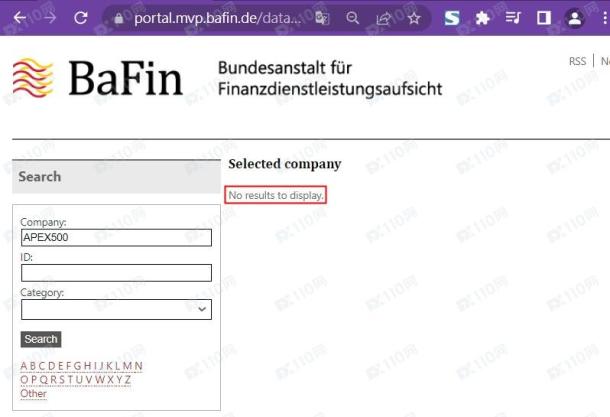Select letter F in company index

69,366
